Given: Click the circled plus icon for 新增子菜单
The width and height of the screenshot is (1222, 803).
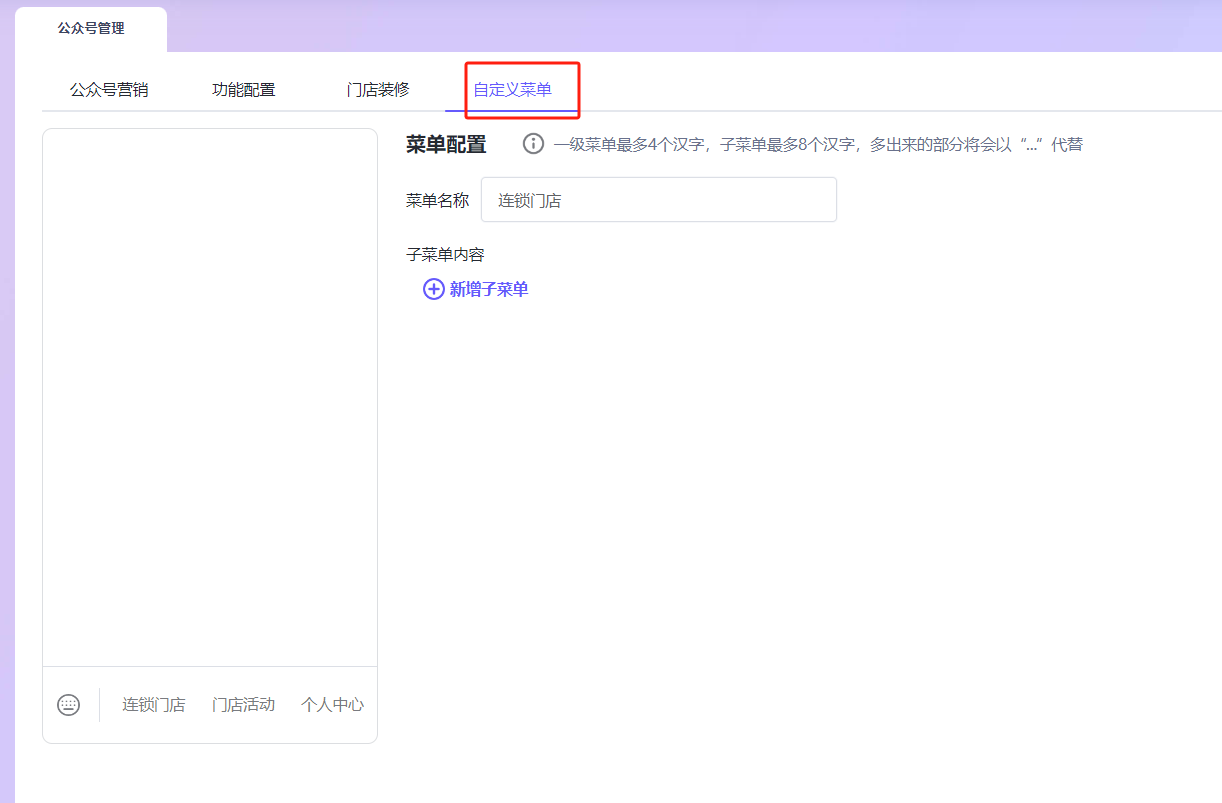Looking at the screenshot, I should 434,289.
